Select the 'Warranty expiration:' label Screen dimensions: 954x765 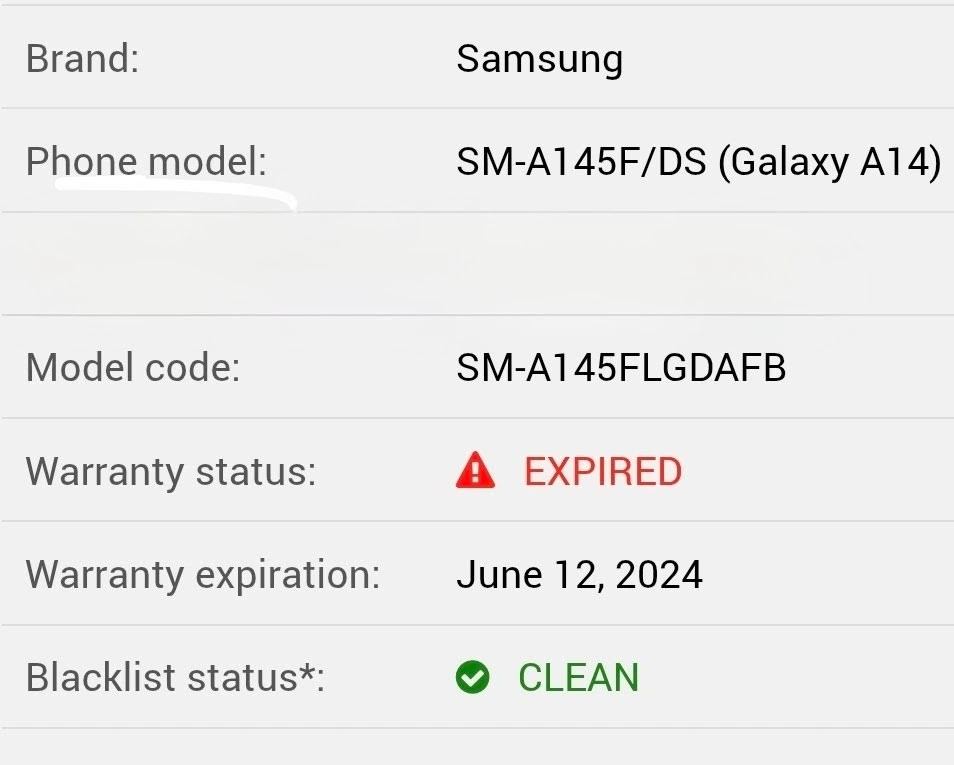coord(202,575)
